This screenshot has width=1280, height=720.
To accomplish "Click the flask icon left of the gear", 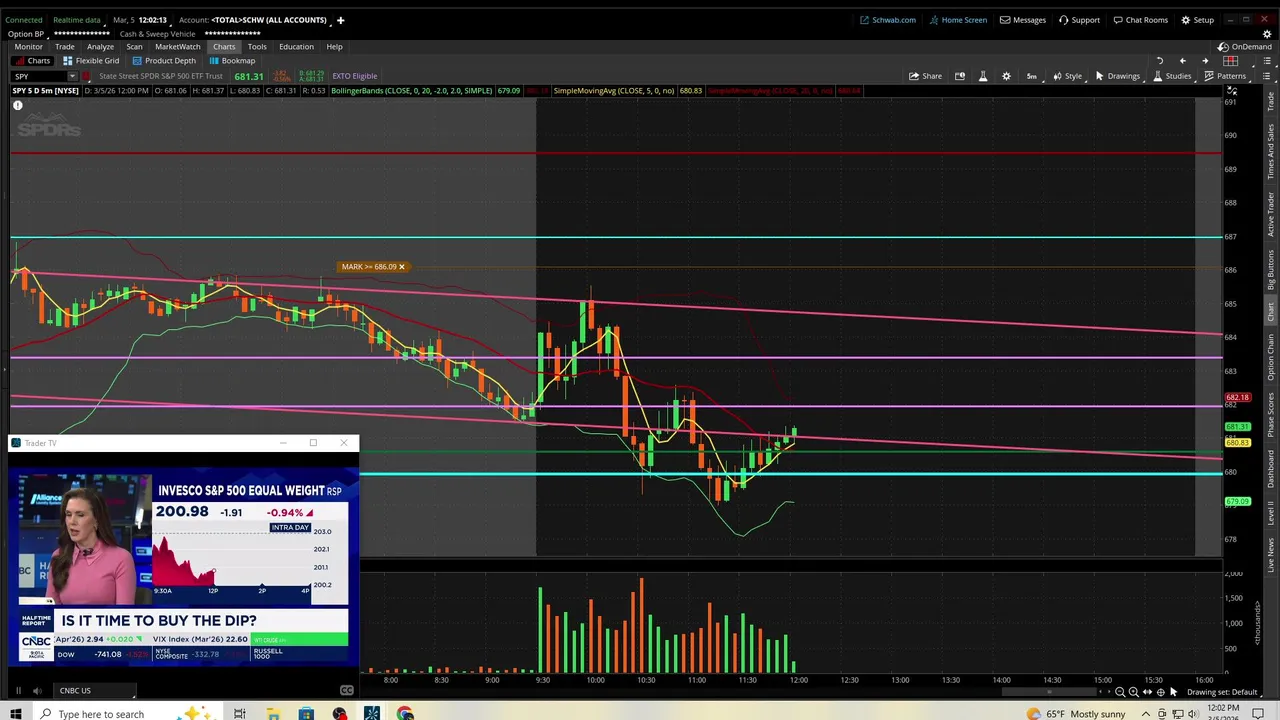I will pyautogui.click(x=983, y=76).
